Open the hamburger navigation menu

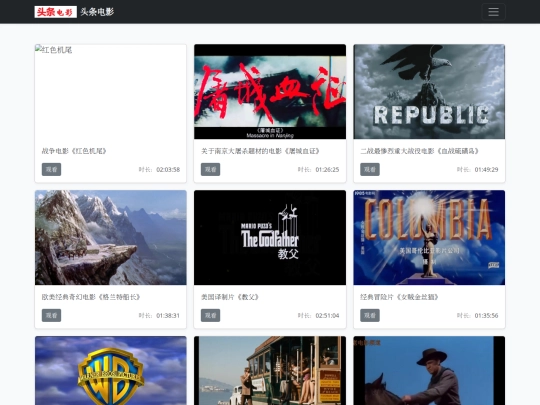(493, 12)
